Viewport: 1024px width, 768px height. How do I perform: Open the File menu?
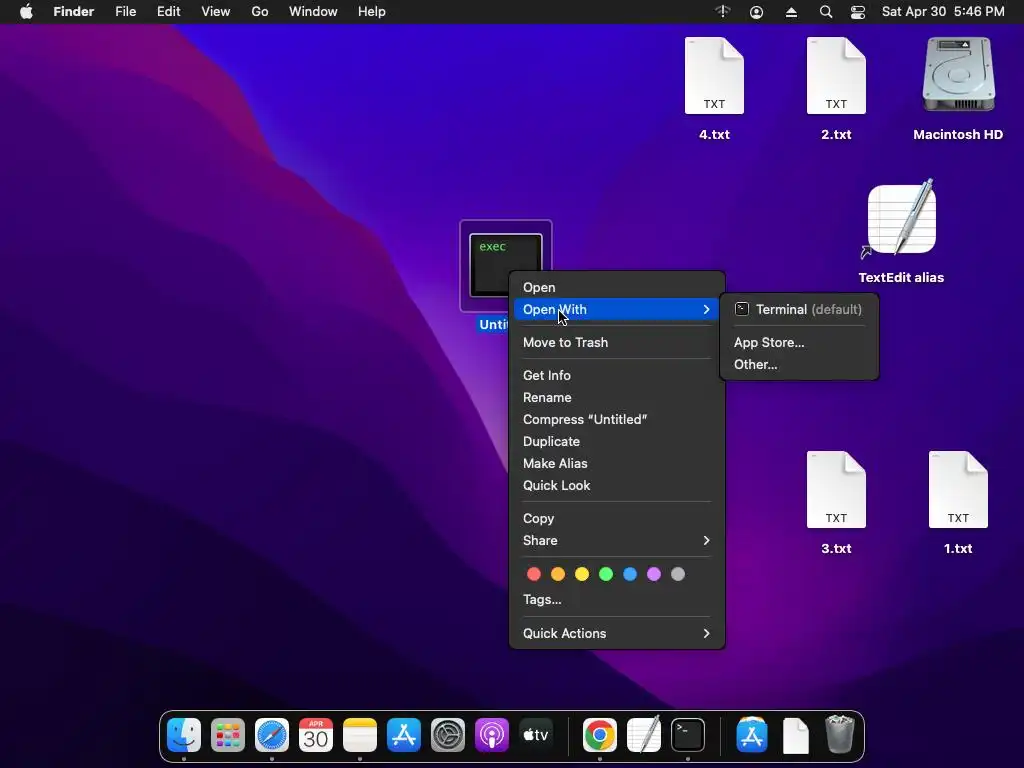(x=125, y=12)
